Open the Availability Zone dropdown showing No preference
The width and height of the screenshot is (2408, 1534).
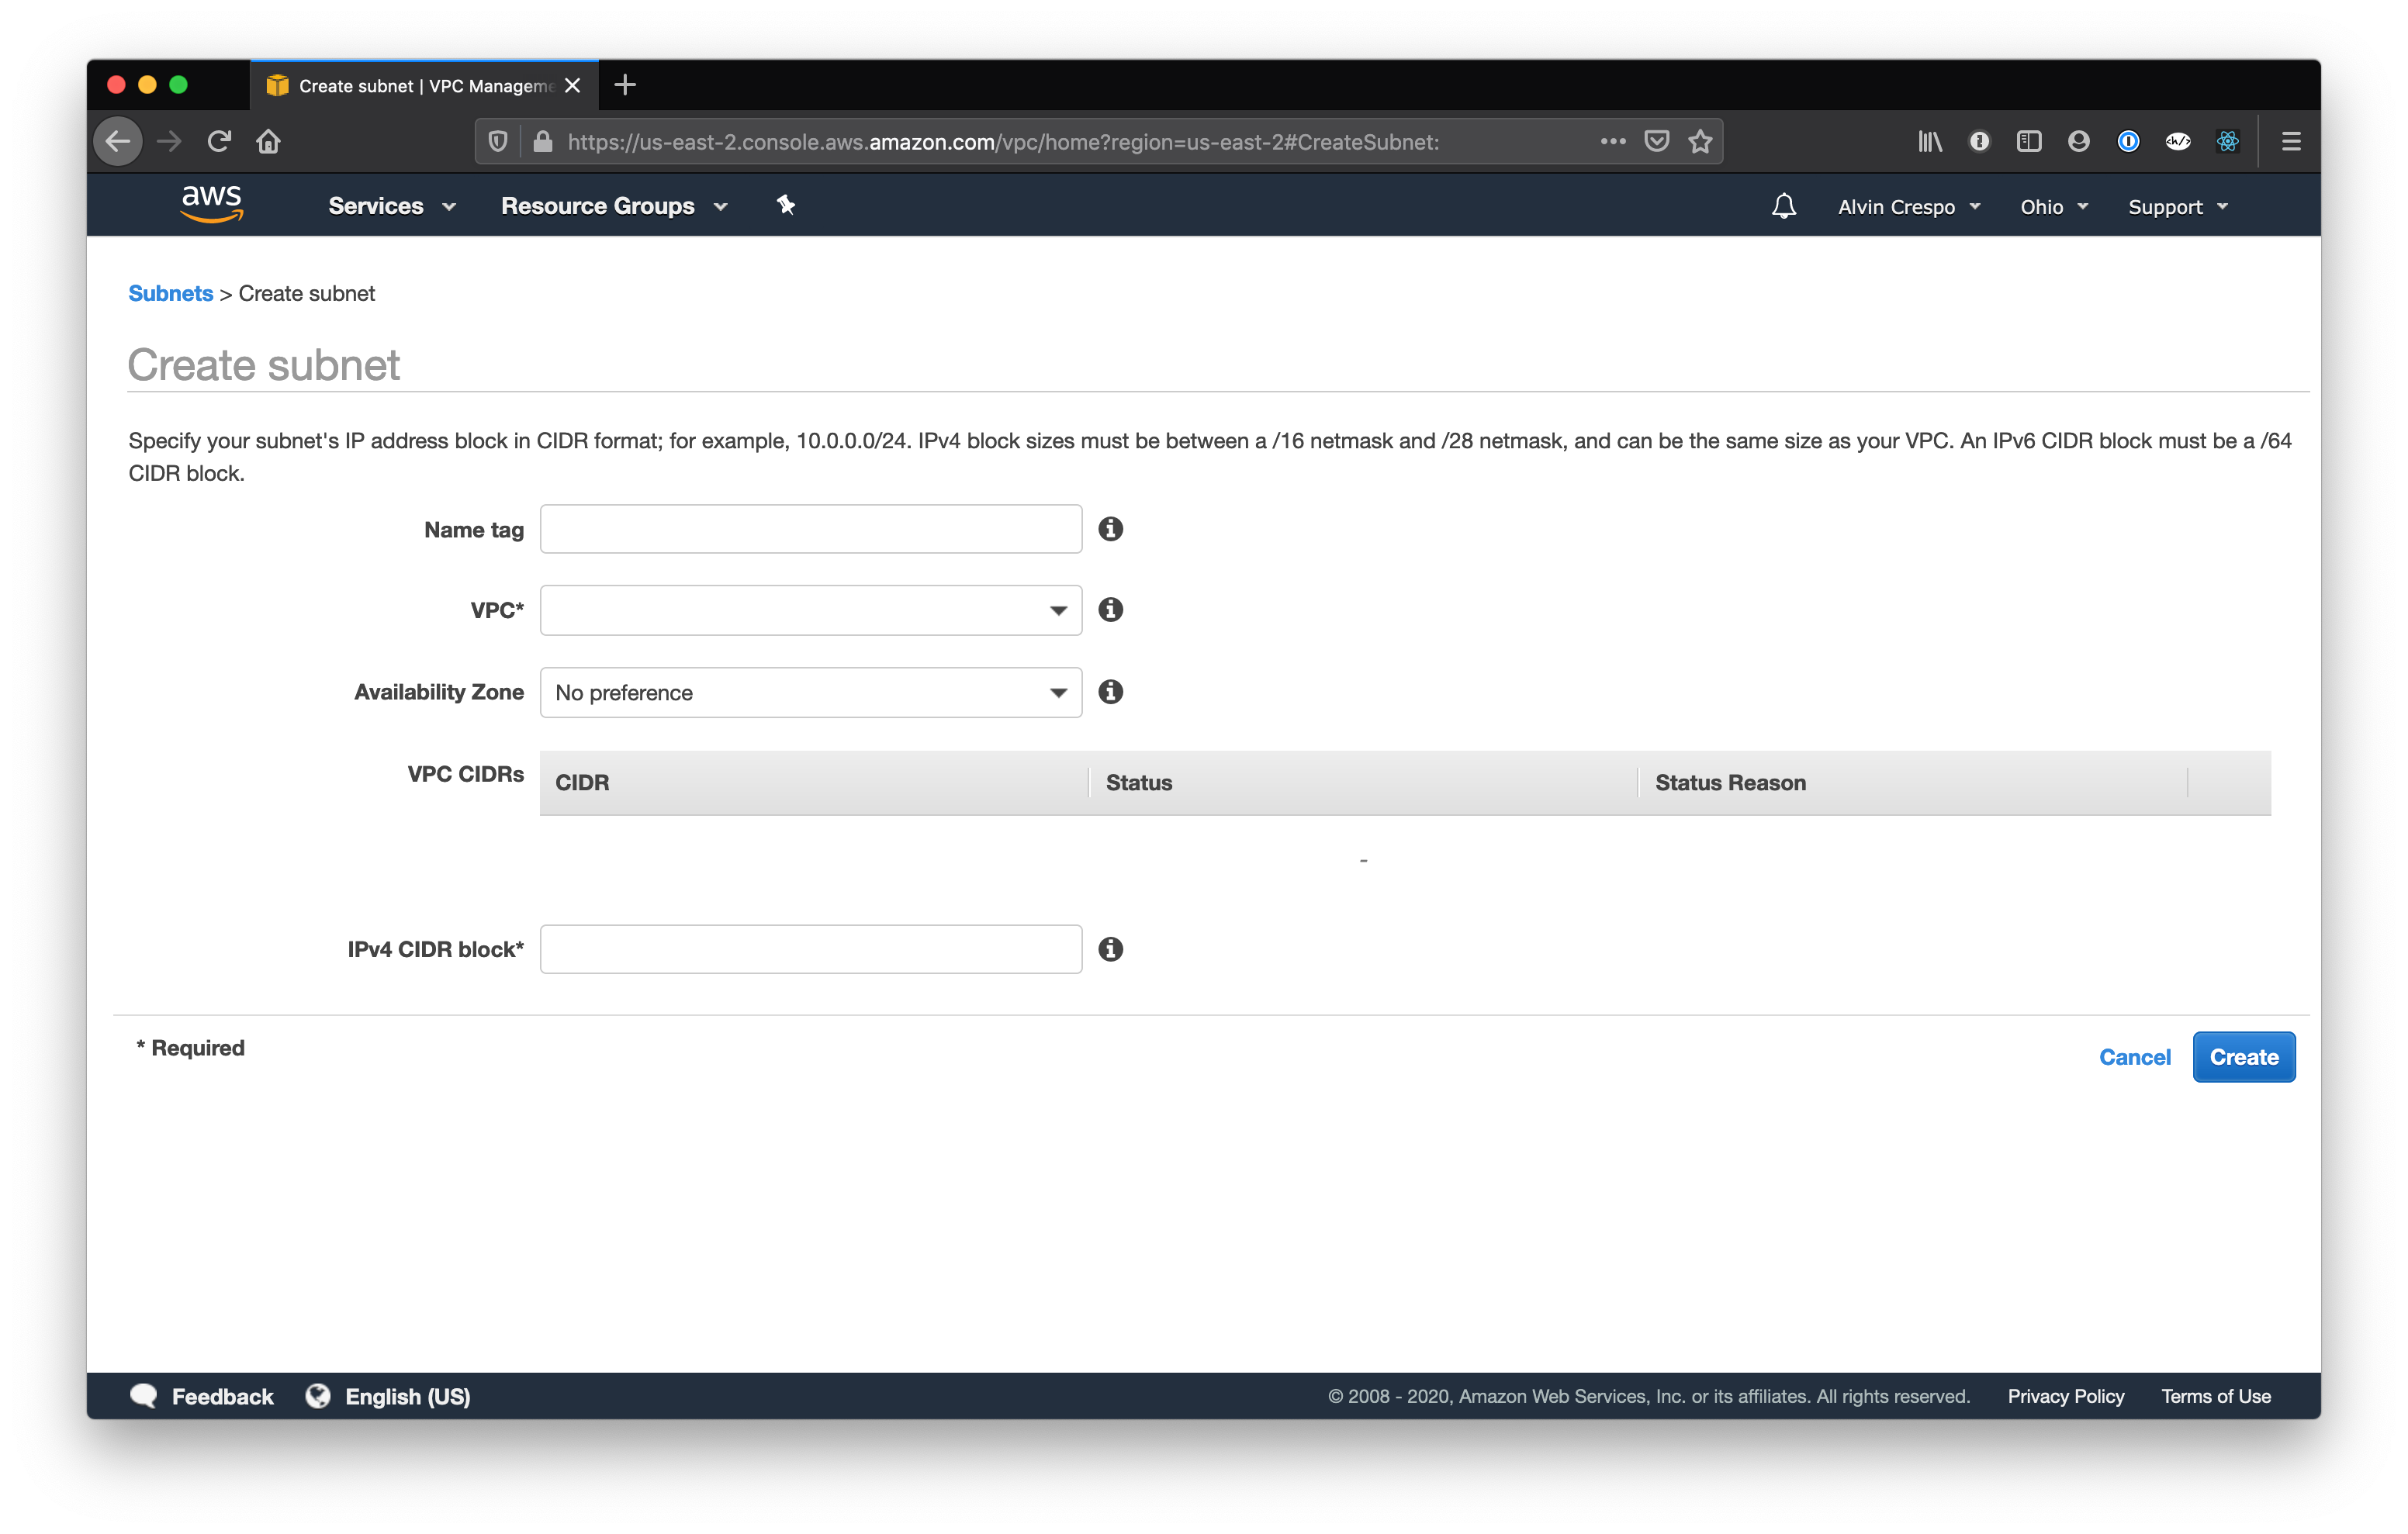point(810,692)
